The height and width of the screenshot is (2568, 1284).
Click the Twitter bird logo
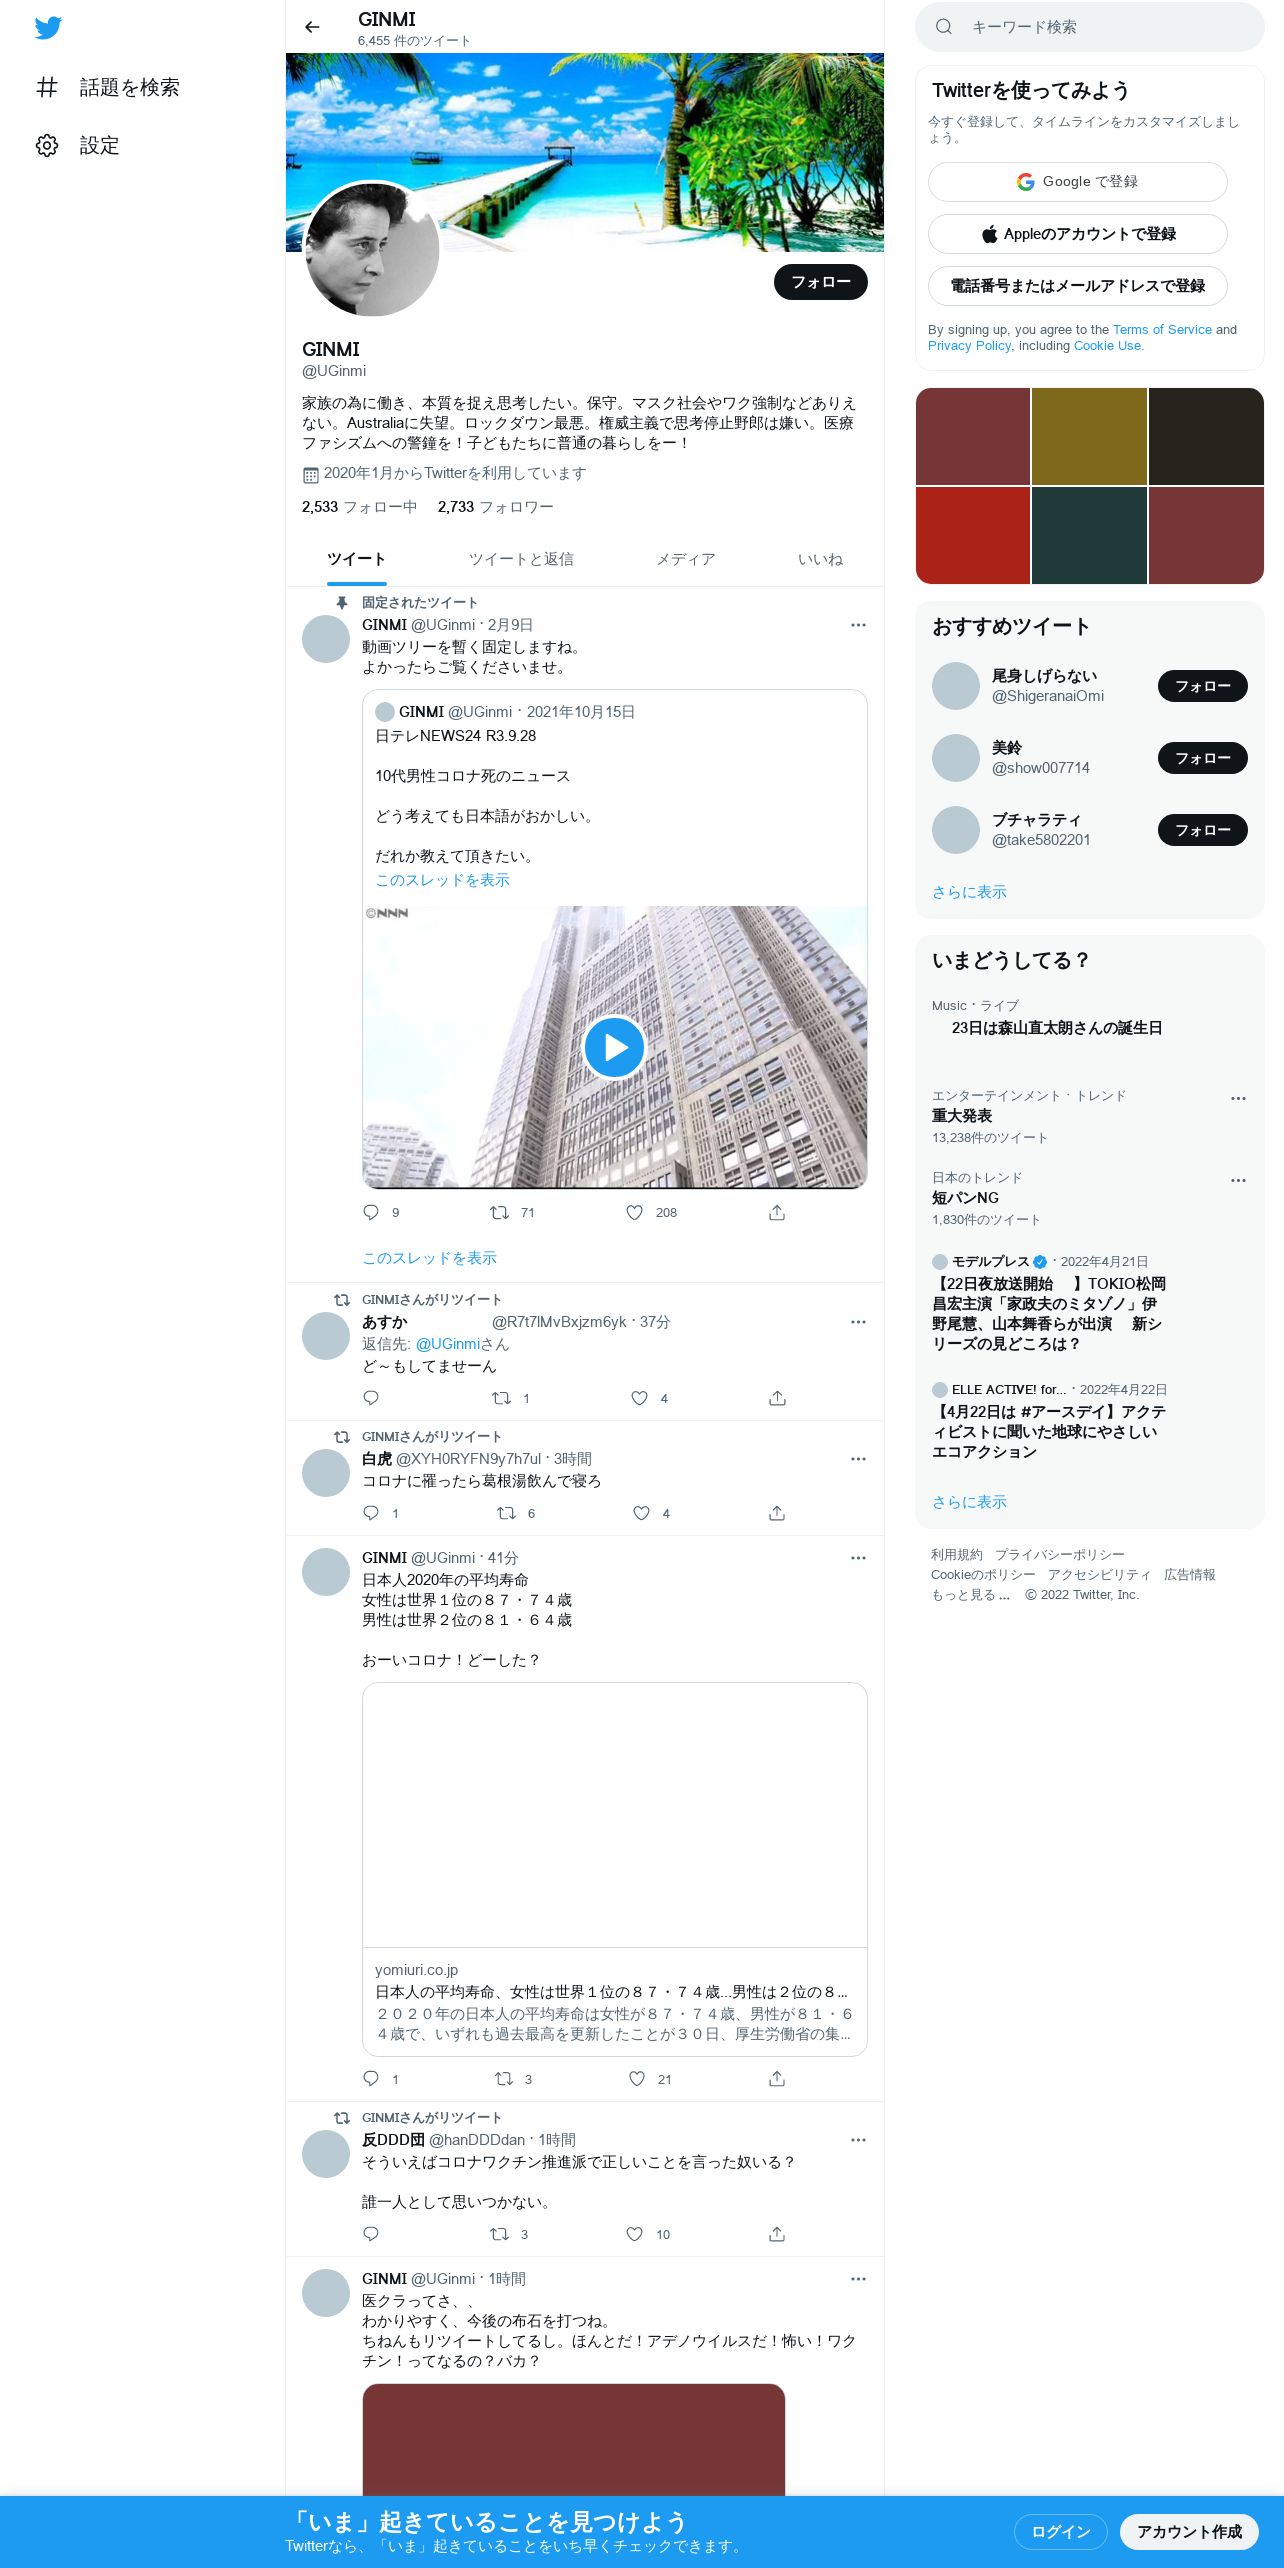click(x=48, y=28)
